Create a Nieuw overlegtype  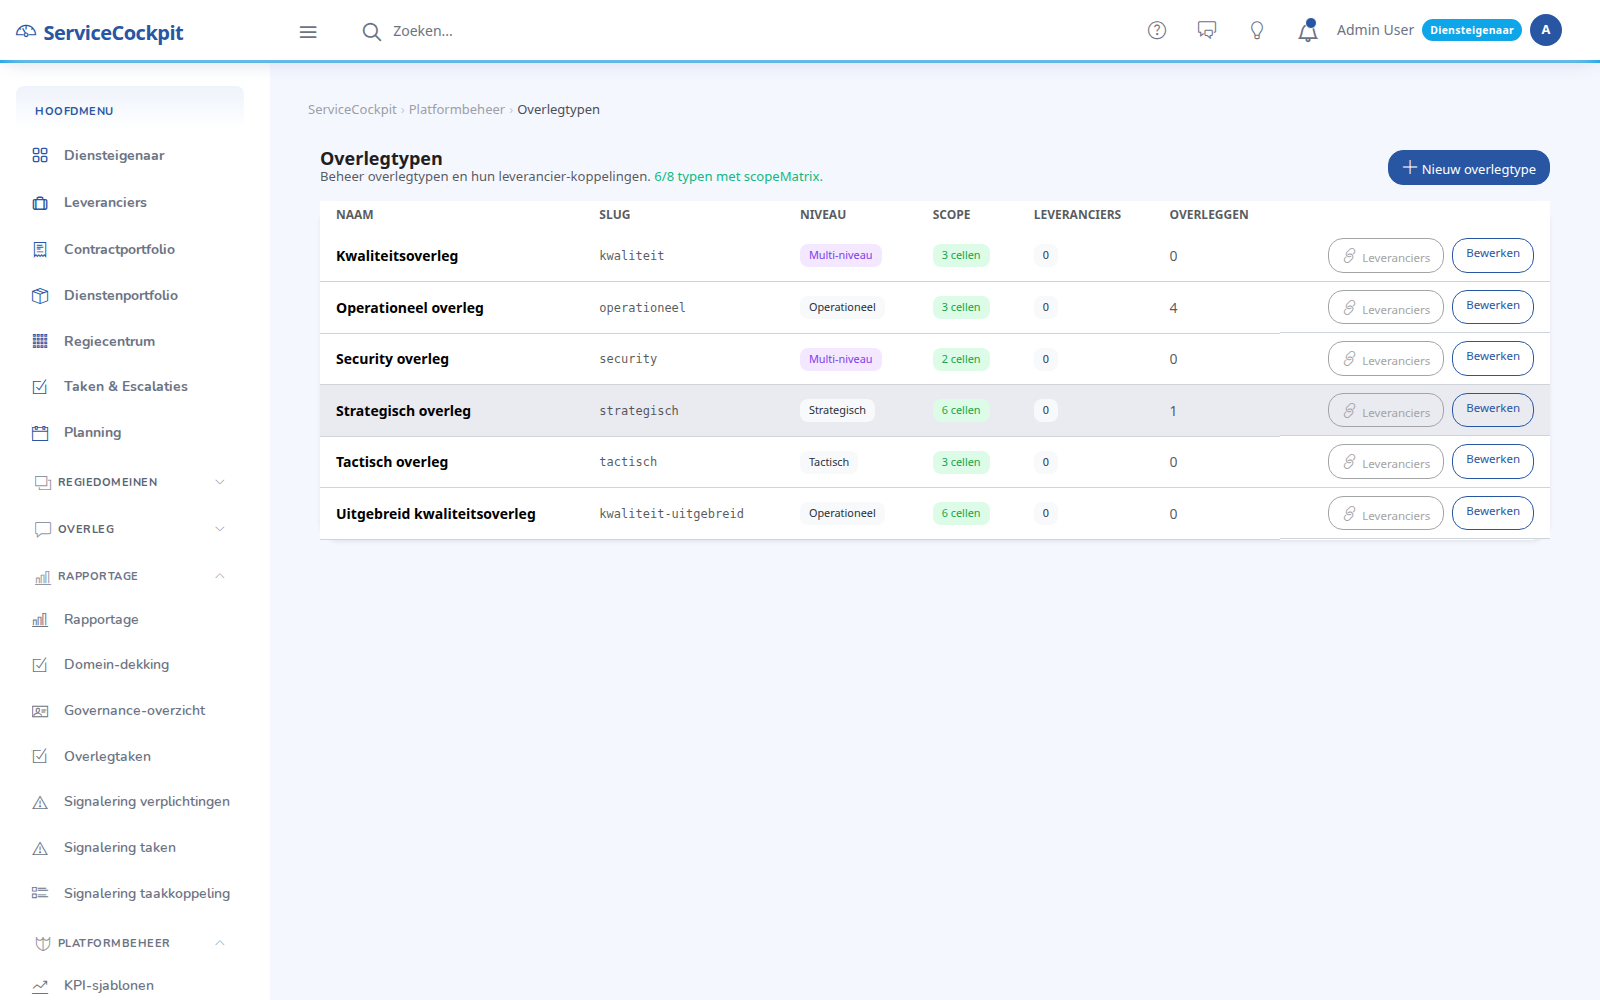[x=1468, y=168]
